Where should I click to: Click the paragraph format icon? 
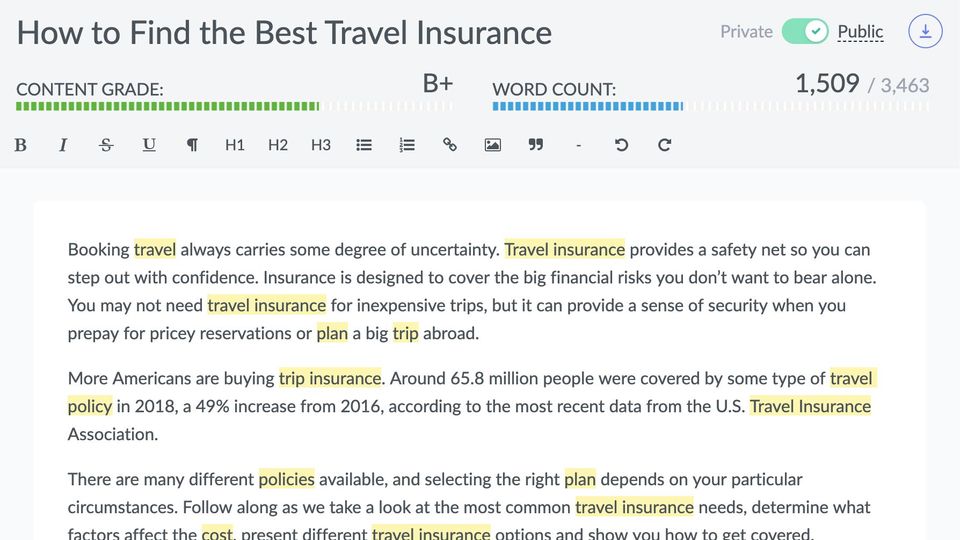192,145
